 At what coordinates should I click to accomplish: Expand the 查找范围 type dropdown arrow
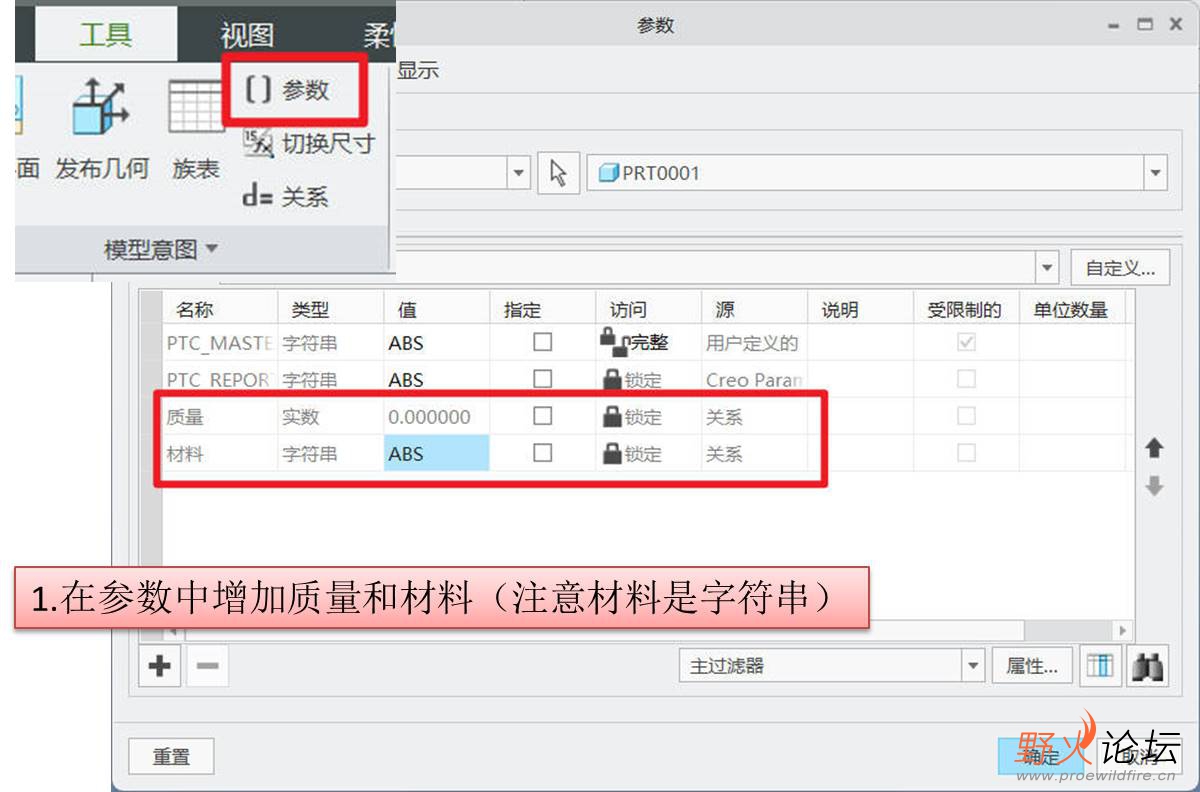point(518,173)
